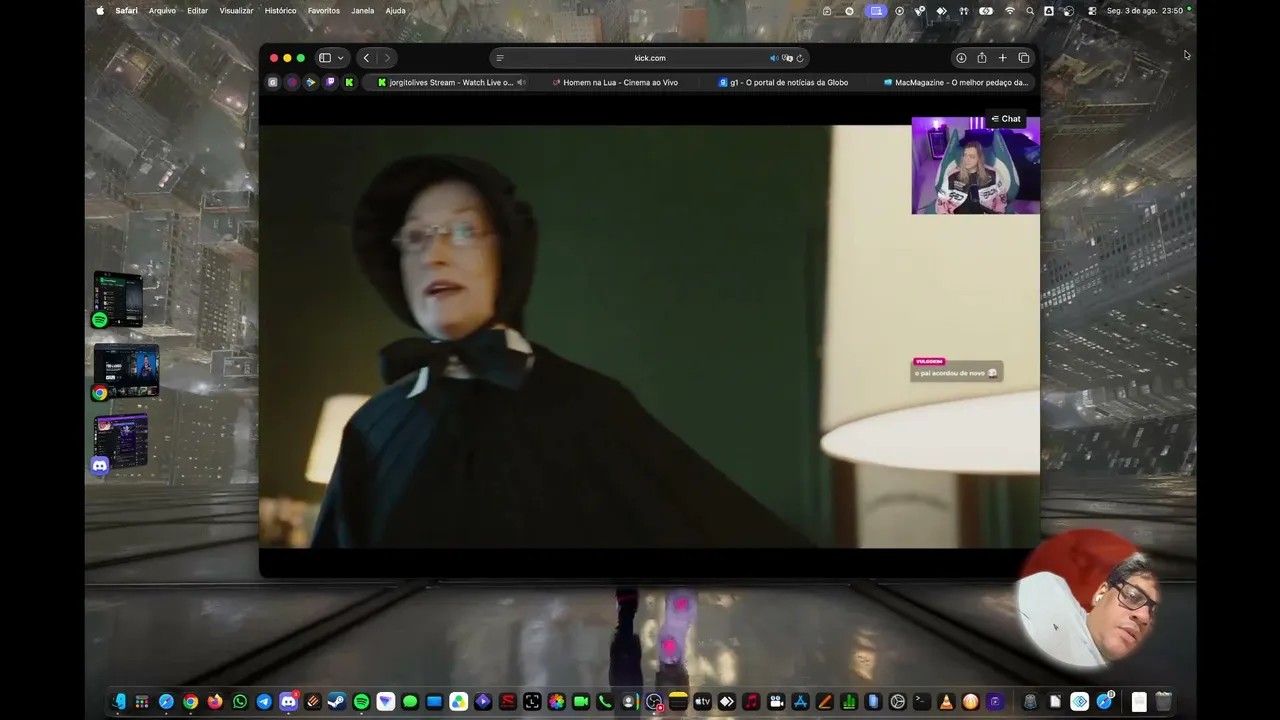Screen dimensions: 1280x720
Task: Open Apple TV from the Dock
Action: [702, 702]
